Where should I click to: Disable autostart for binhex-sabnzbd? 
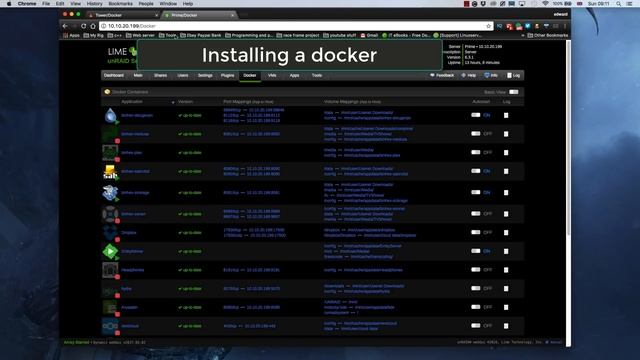(476, 171)
